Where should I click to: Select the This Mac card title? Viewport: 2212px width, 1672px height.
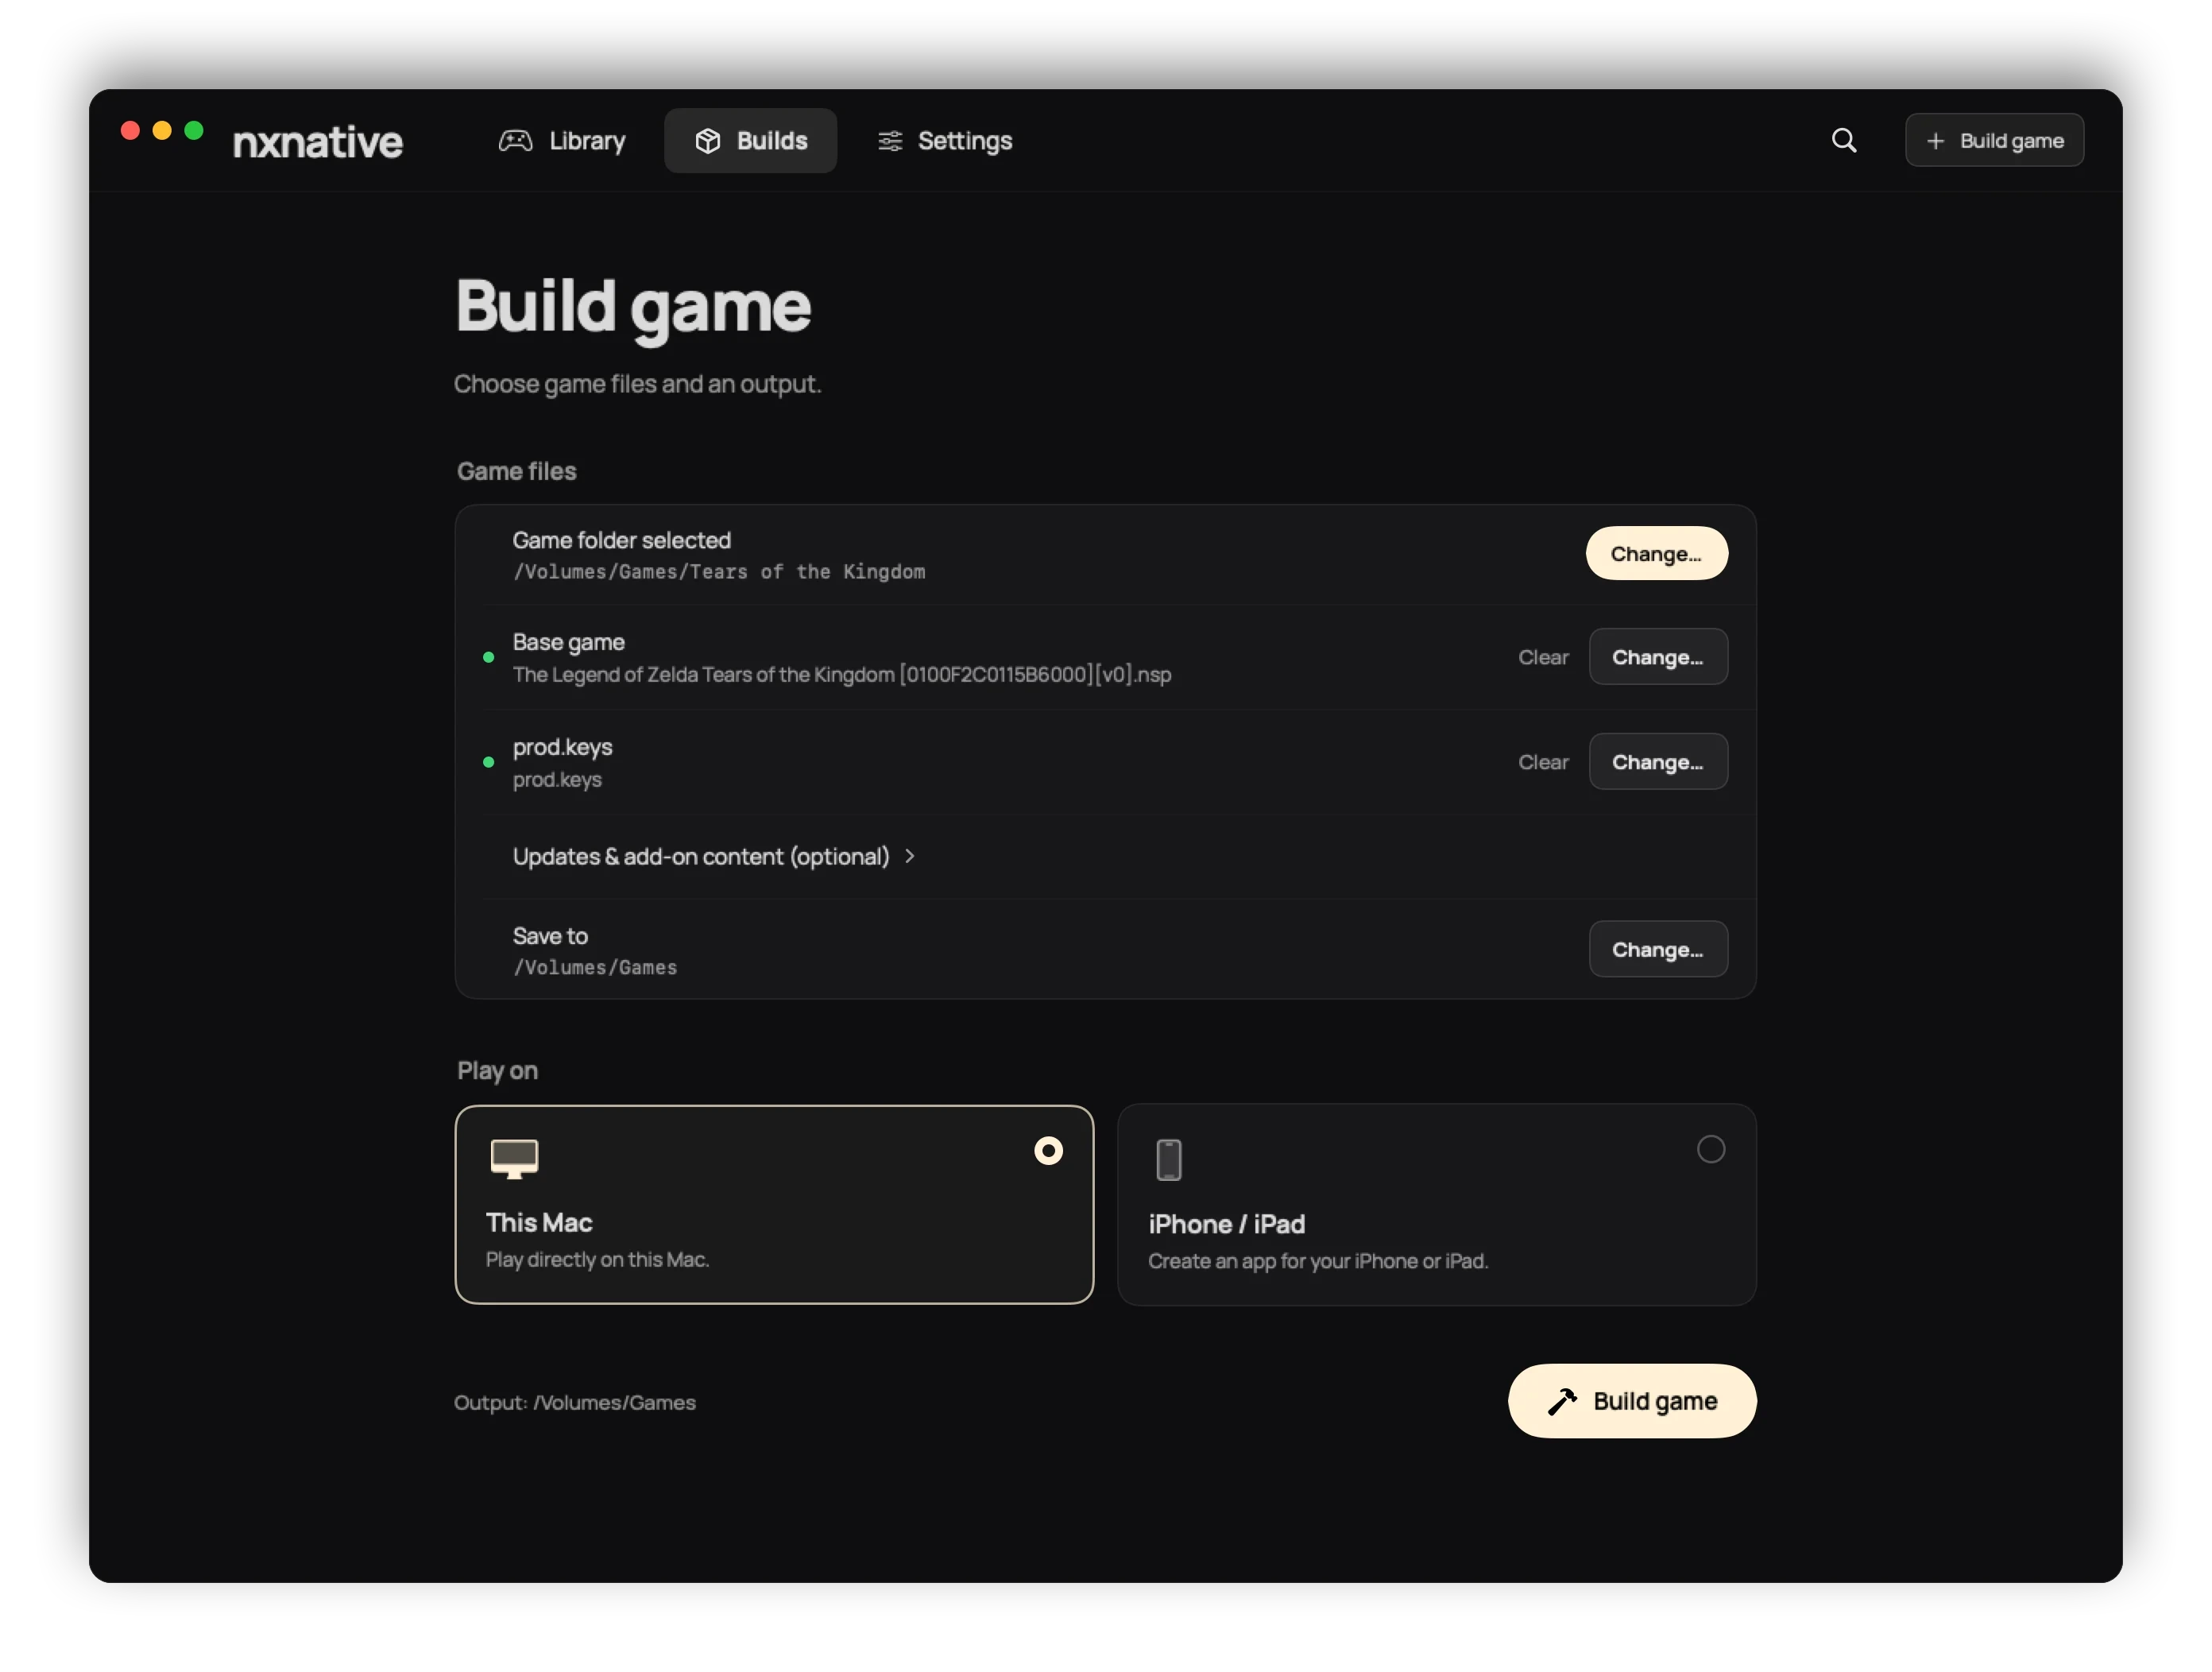(x=539, y=1222)
